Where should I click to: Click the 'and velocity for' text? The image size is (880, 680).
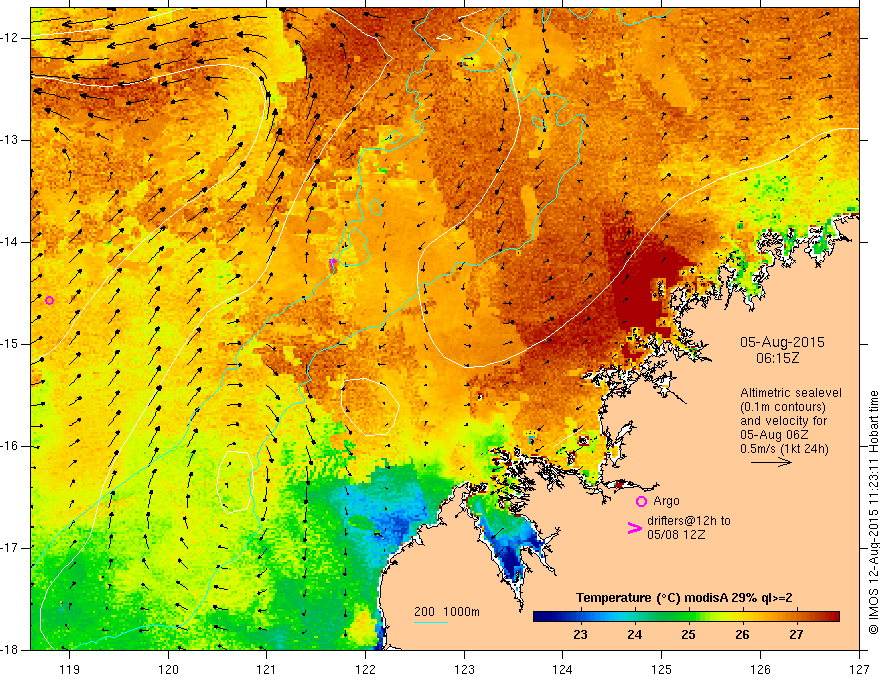[783, 421]
